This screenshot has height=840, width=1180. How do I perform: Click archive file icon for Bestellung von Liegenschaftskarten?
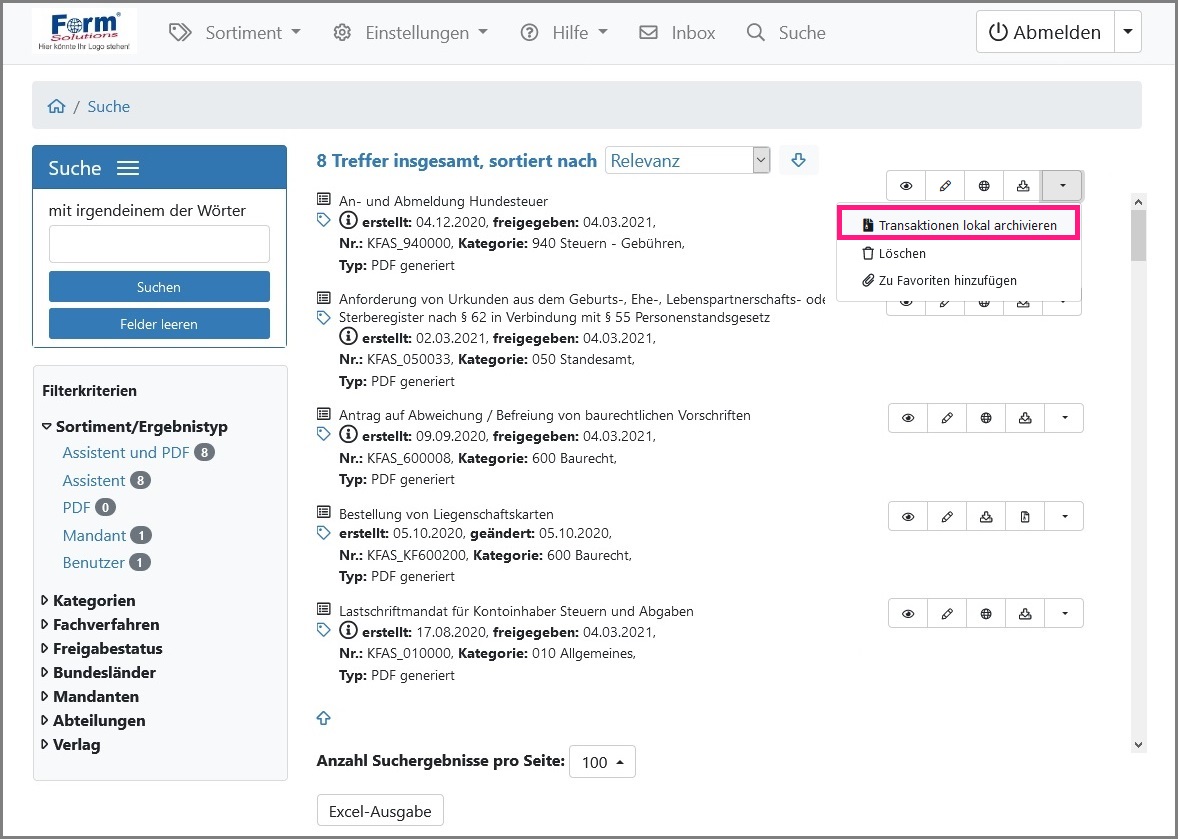pos(1025,517)
